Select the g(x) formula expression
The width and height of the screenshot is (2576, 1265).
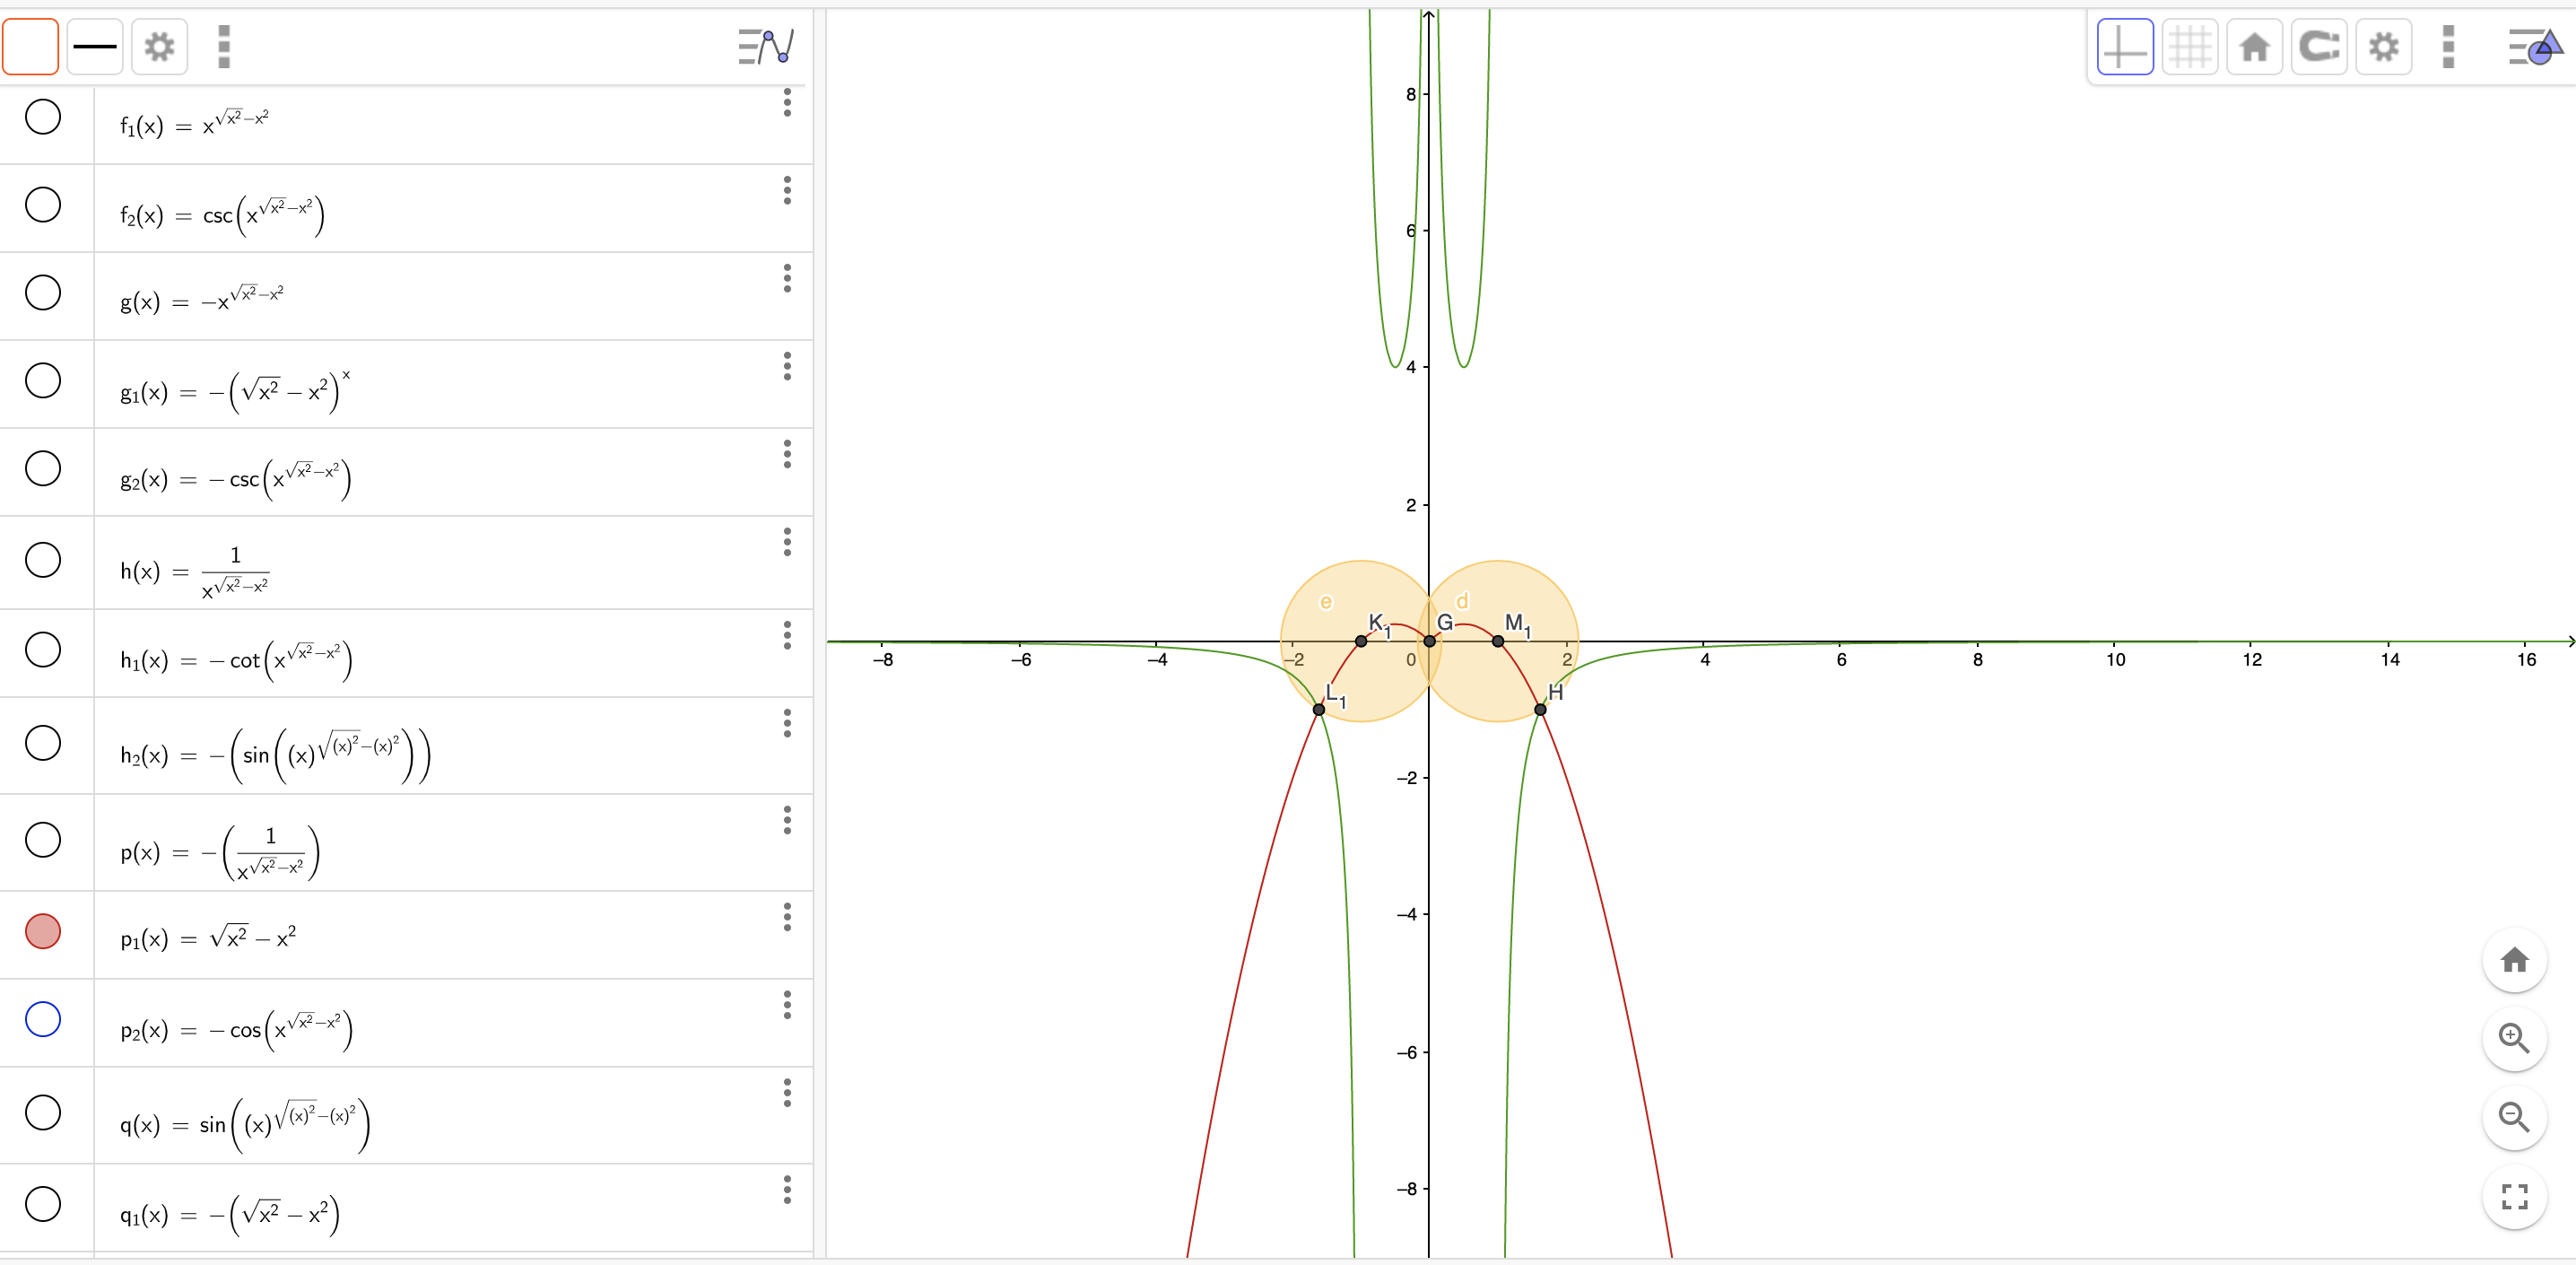pyautogui.click(x=202, y=299)
